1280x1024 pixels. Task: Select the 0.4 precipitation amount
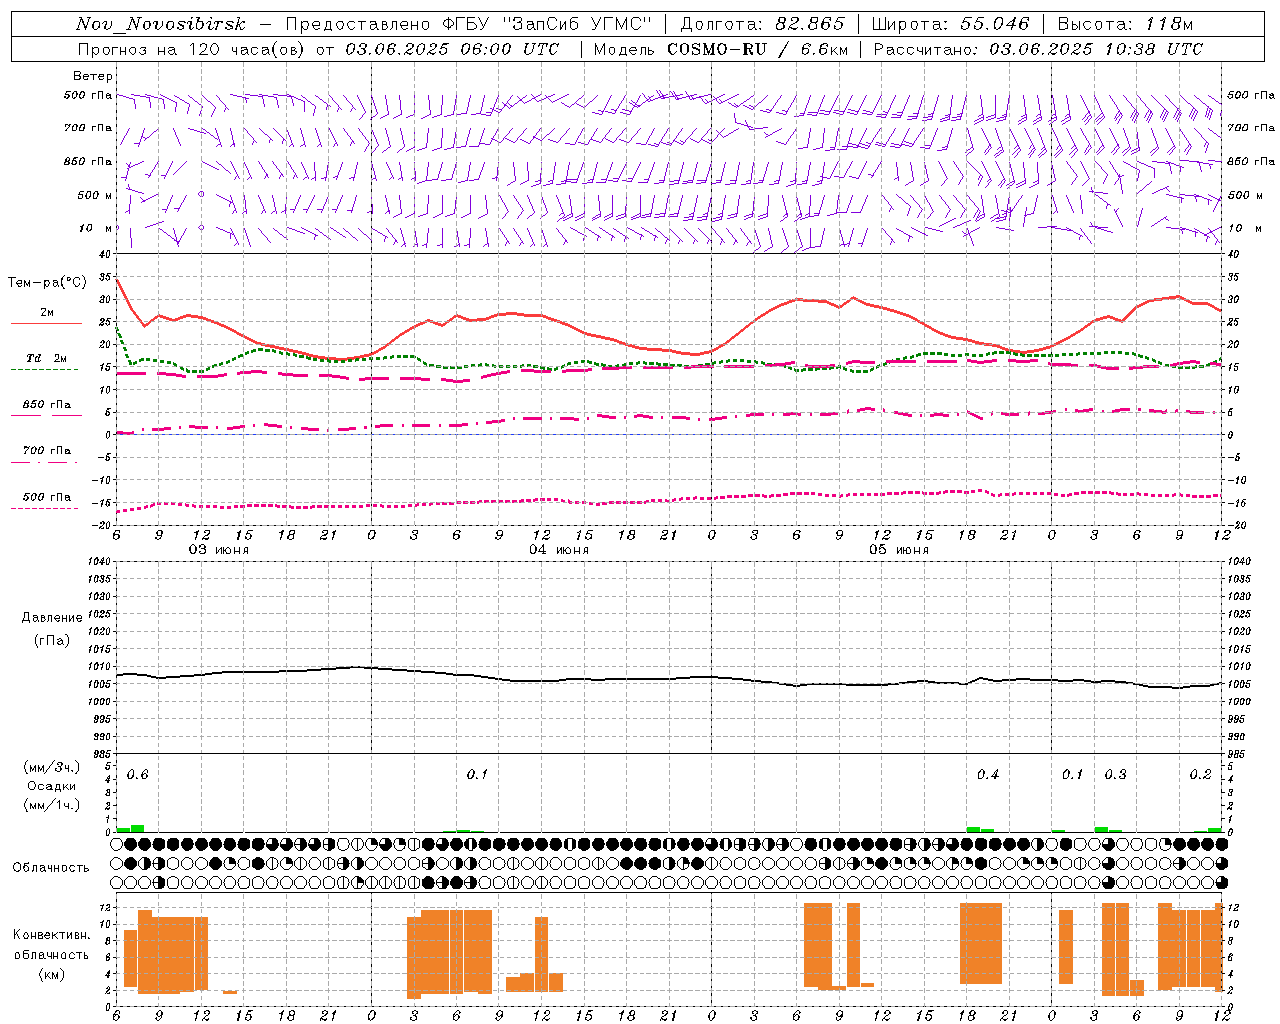coord(988,775)
